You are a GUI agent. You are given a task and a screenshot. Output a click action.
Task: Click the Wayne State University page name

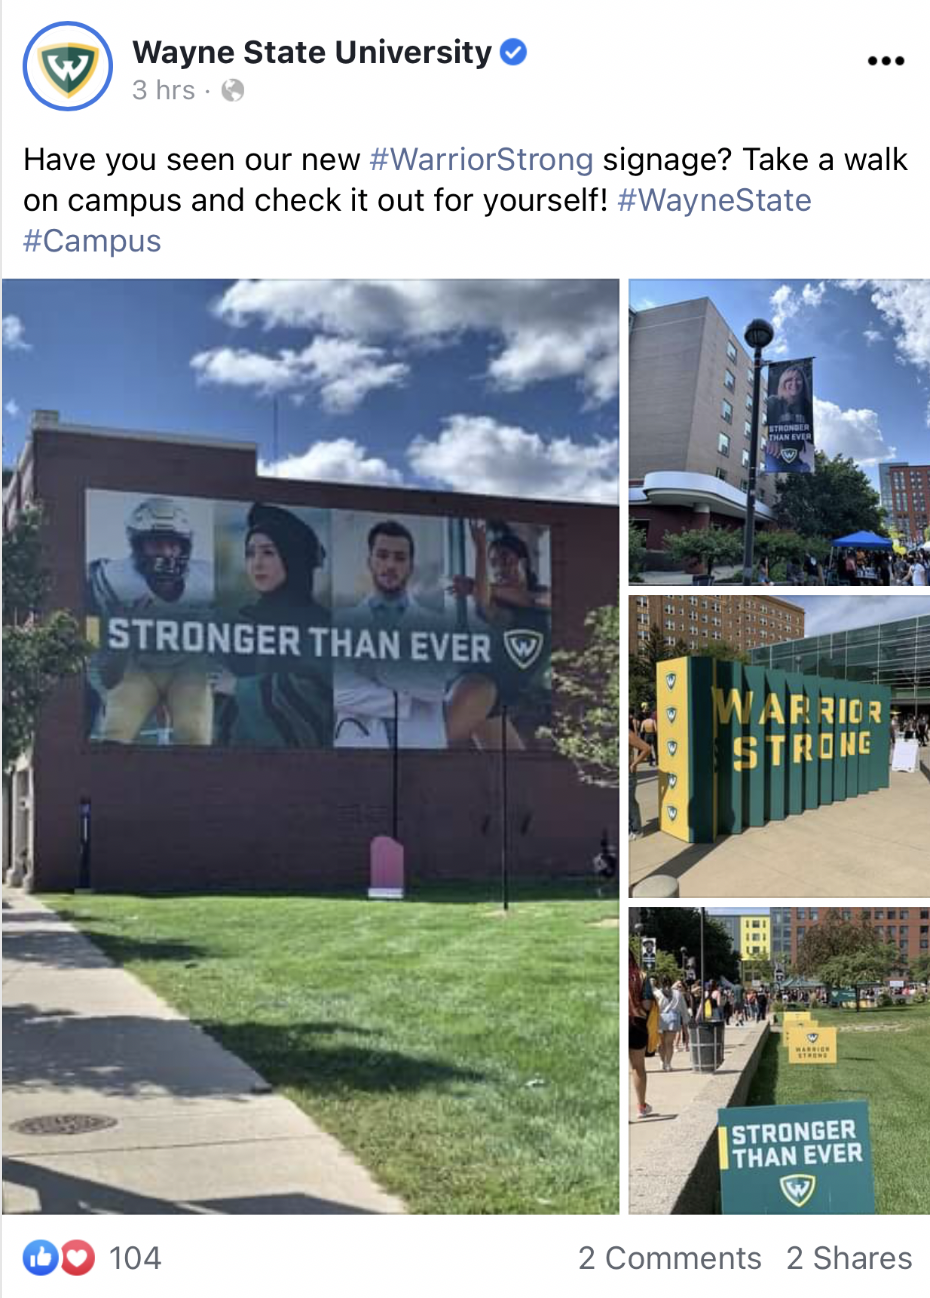312,52
